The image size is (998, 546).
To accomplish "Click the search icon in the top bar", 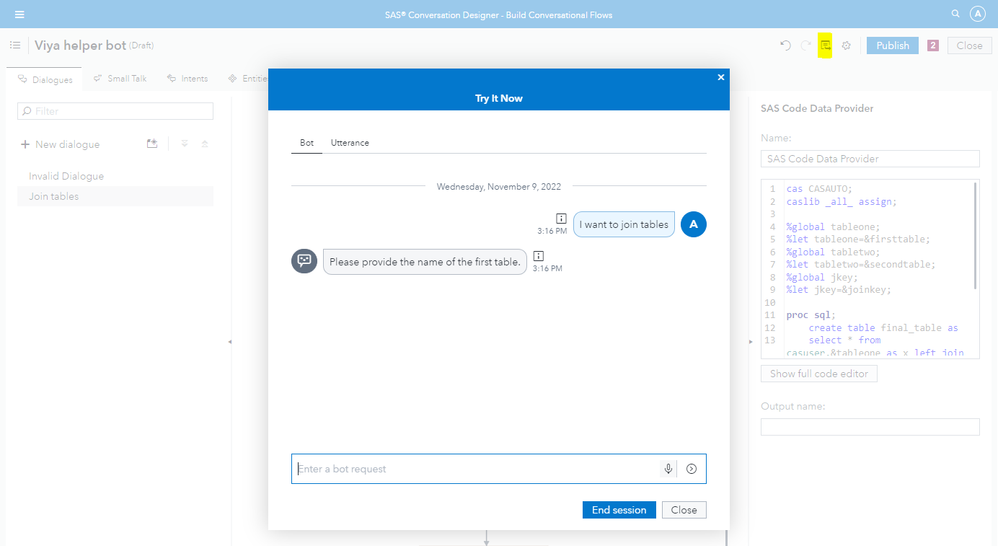I will (x=955, y=13).
